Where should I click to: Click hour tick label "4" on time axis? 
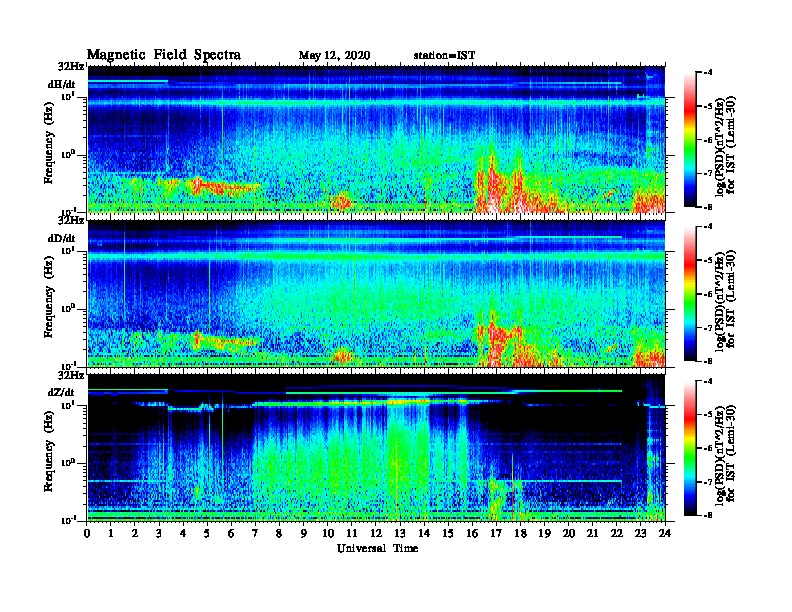click(183, 534)
